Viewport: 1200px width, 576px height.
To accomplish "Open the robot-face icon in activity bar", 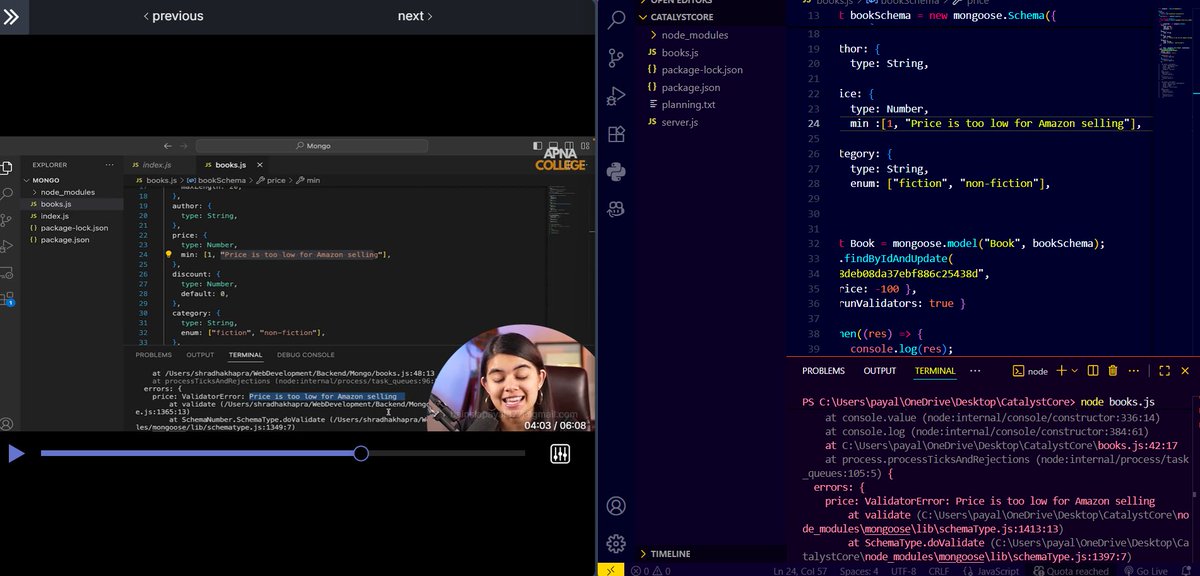I will [x=617, y=210].
